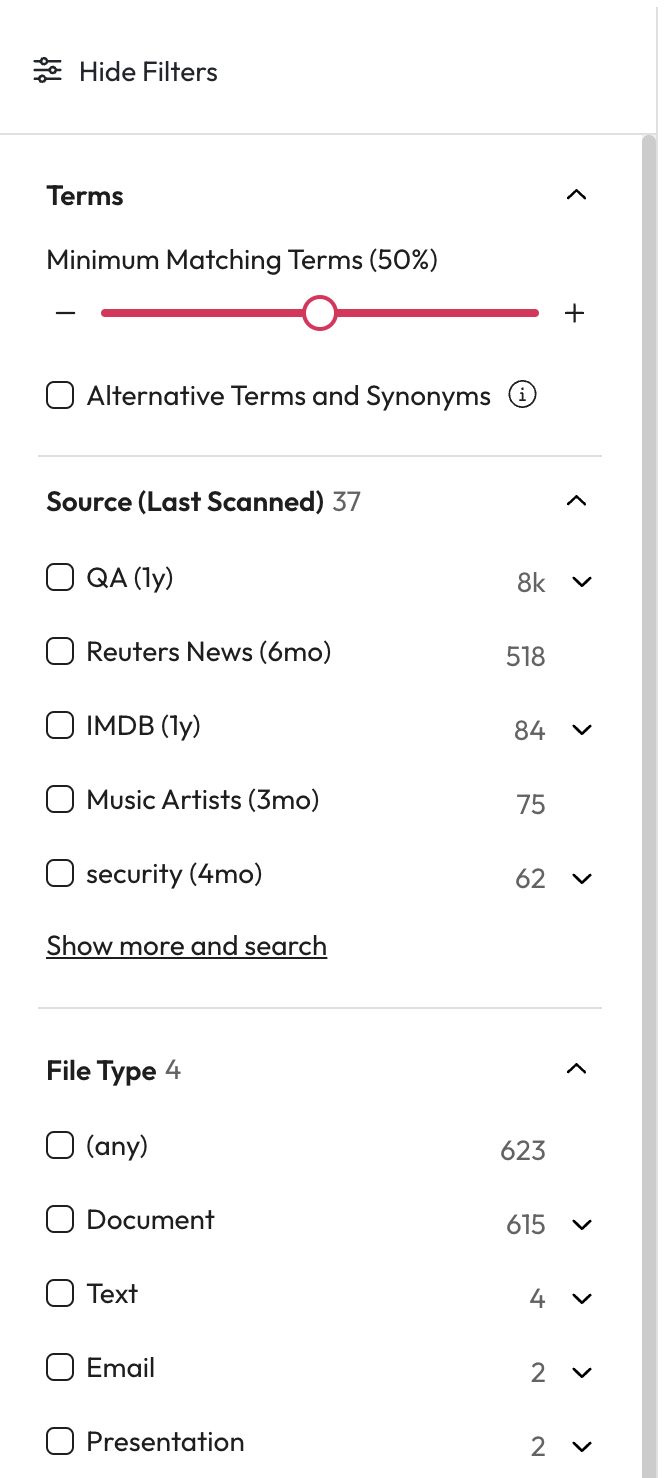Select the Document file type checkbox
670x1478 pixels.
coord(60,1219)
